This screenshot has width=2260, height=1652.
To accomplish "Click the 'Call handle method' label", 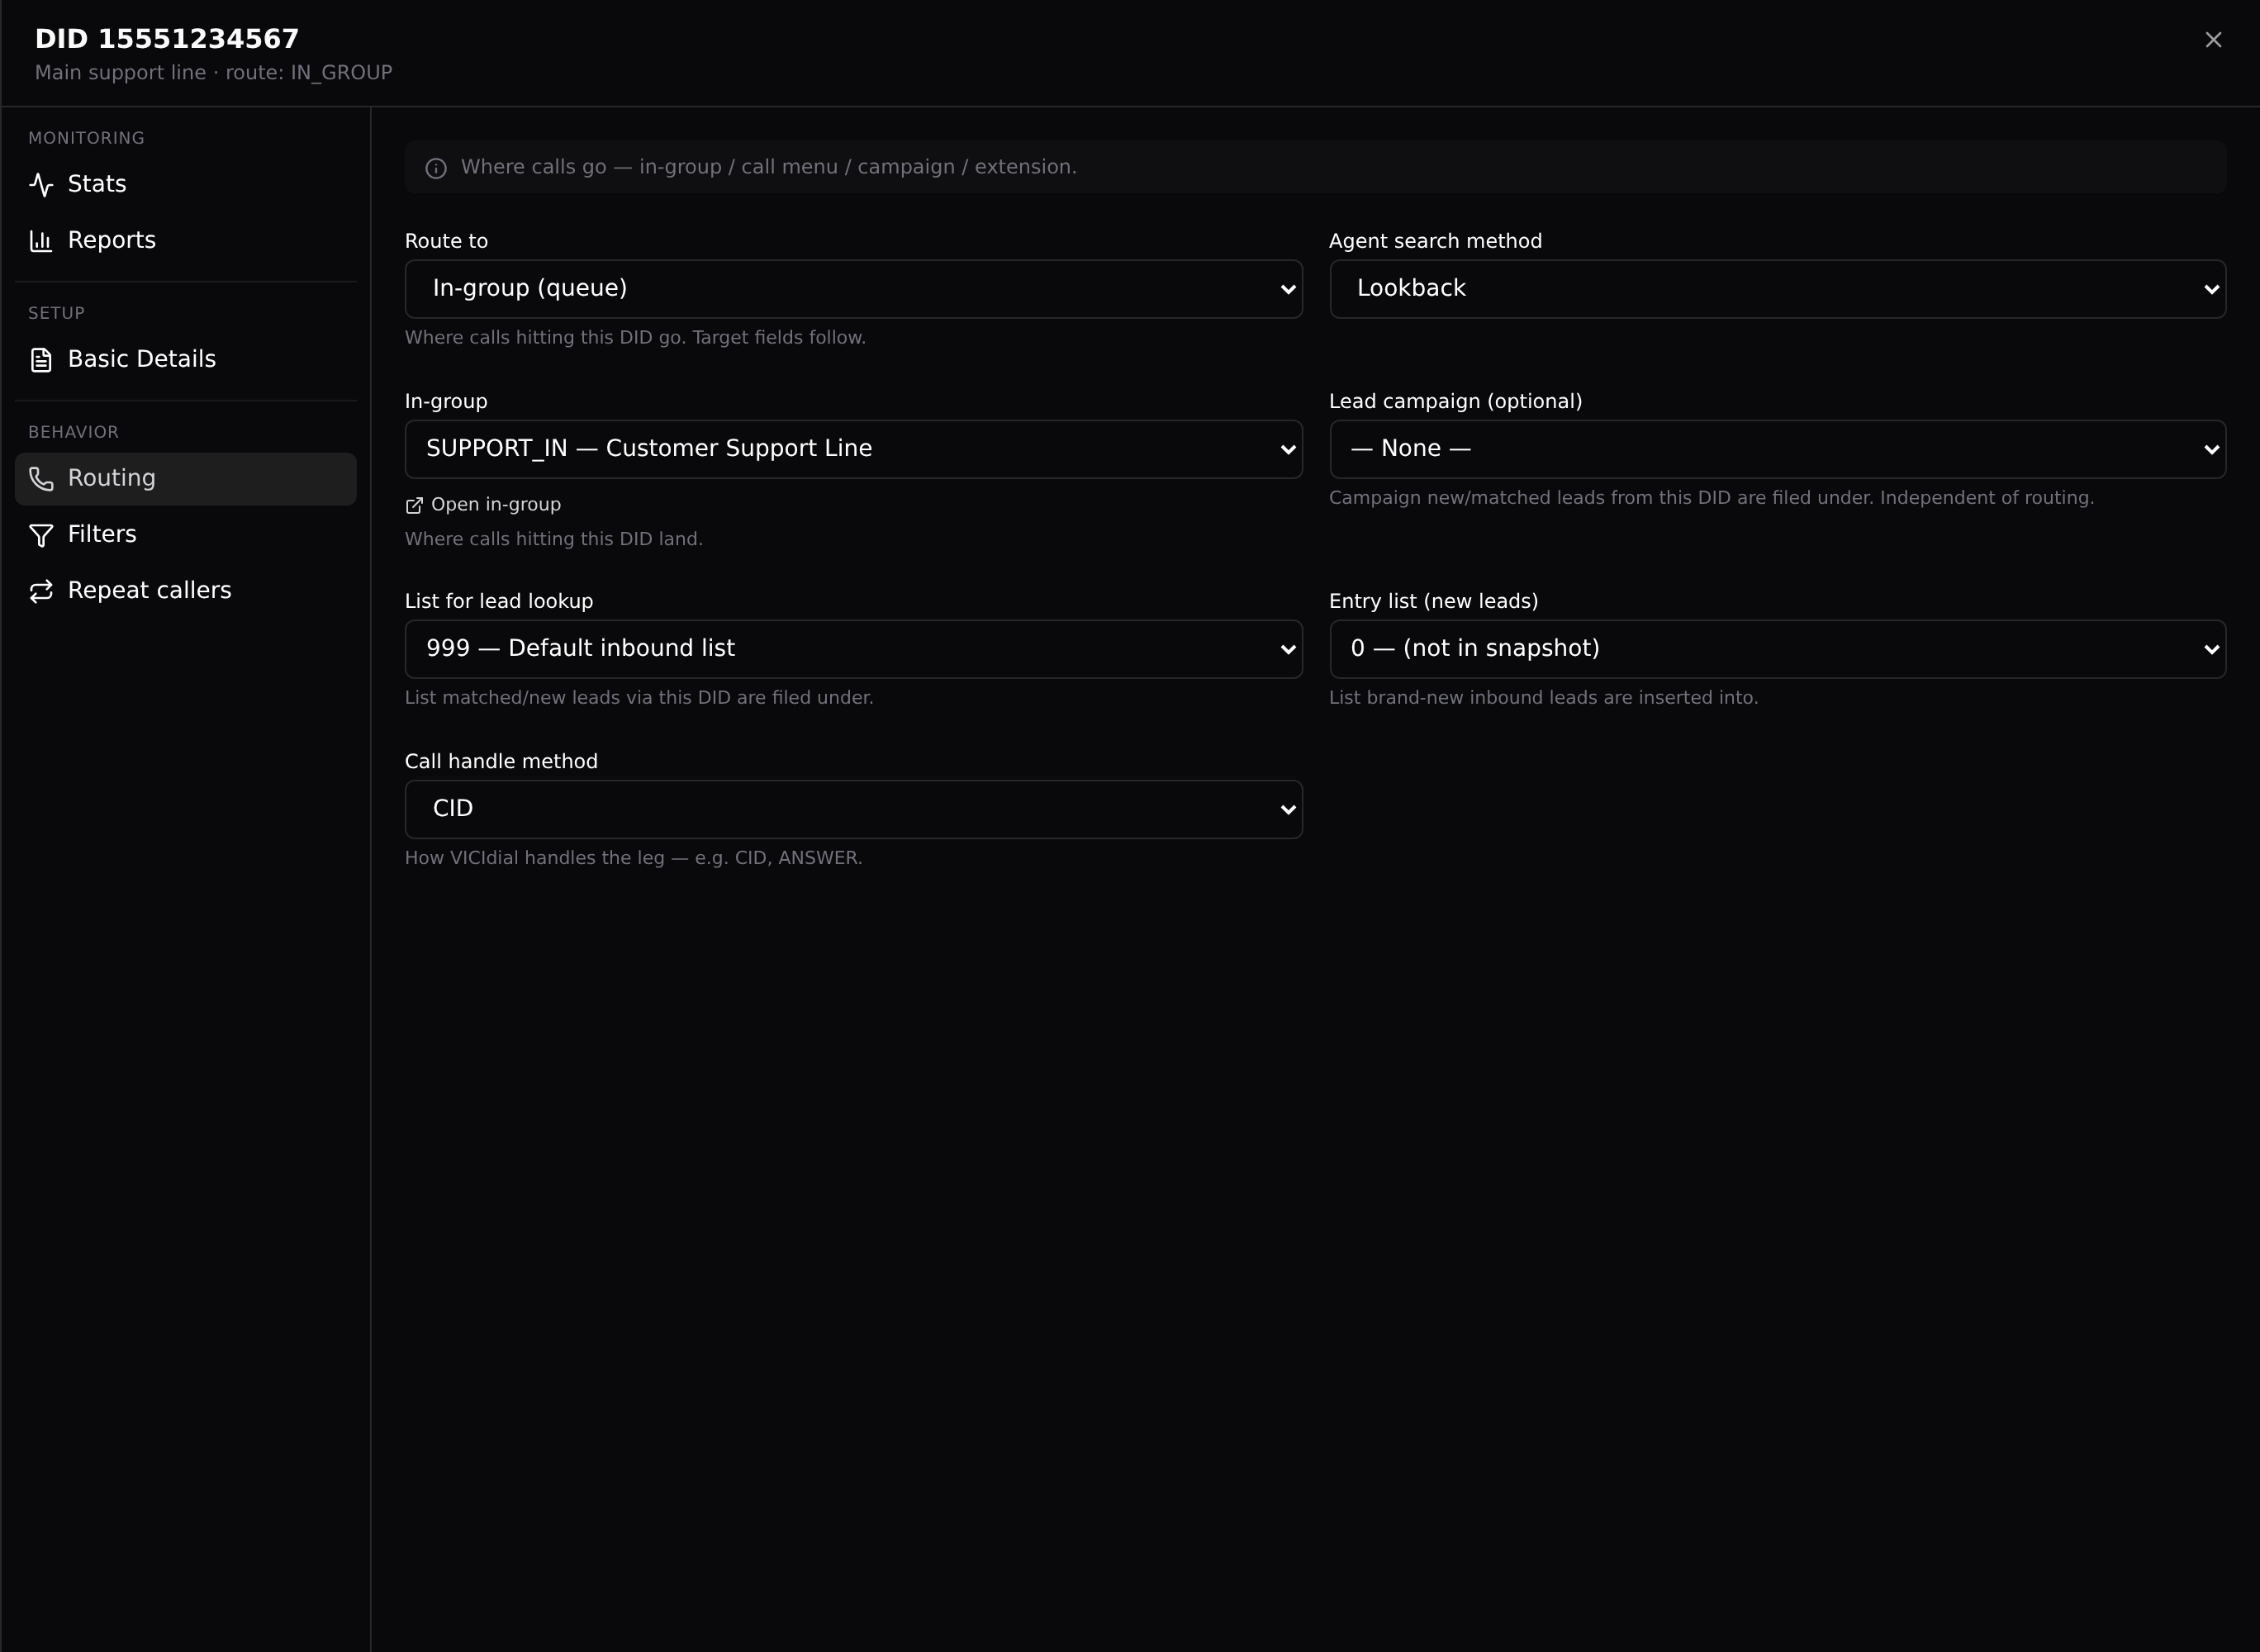I will pos(501,761).
